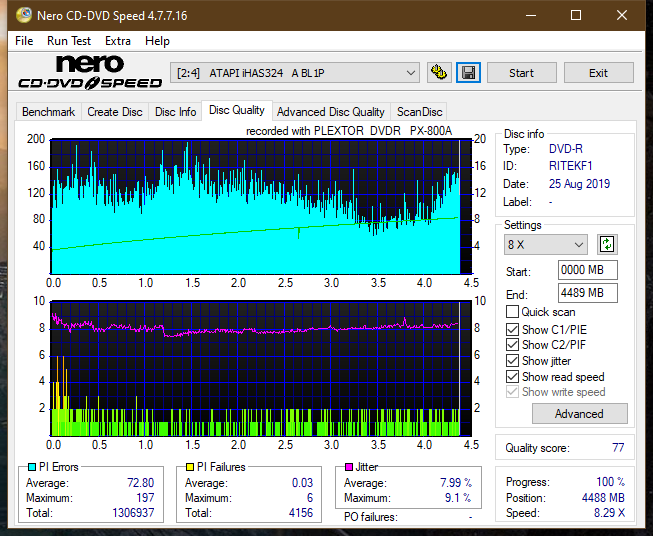Viewport: 653px width, 536px height.
Task: Click the Start MB input field
Action: pyautogui.click(x=588, y=270)
